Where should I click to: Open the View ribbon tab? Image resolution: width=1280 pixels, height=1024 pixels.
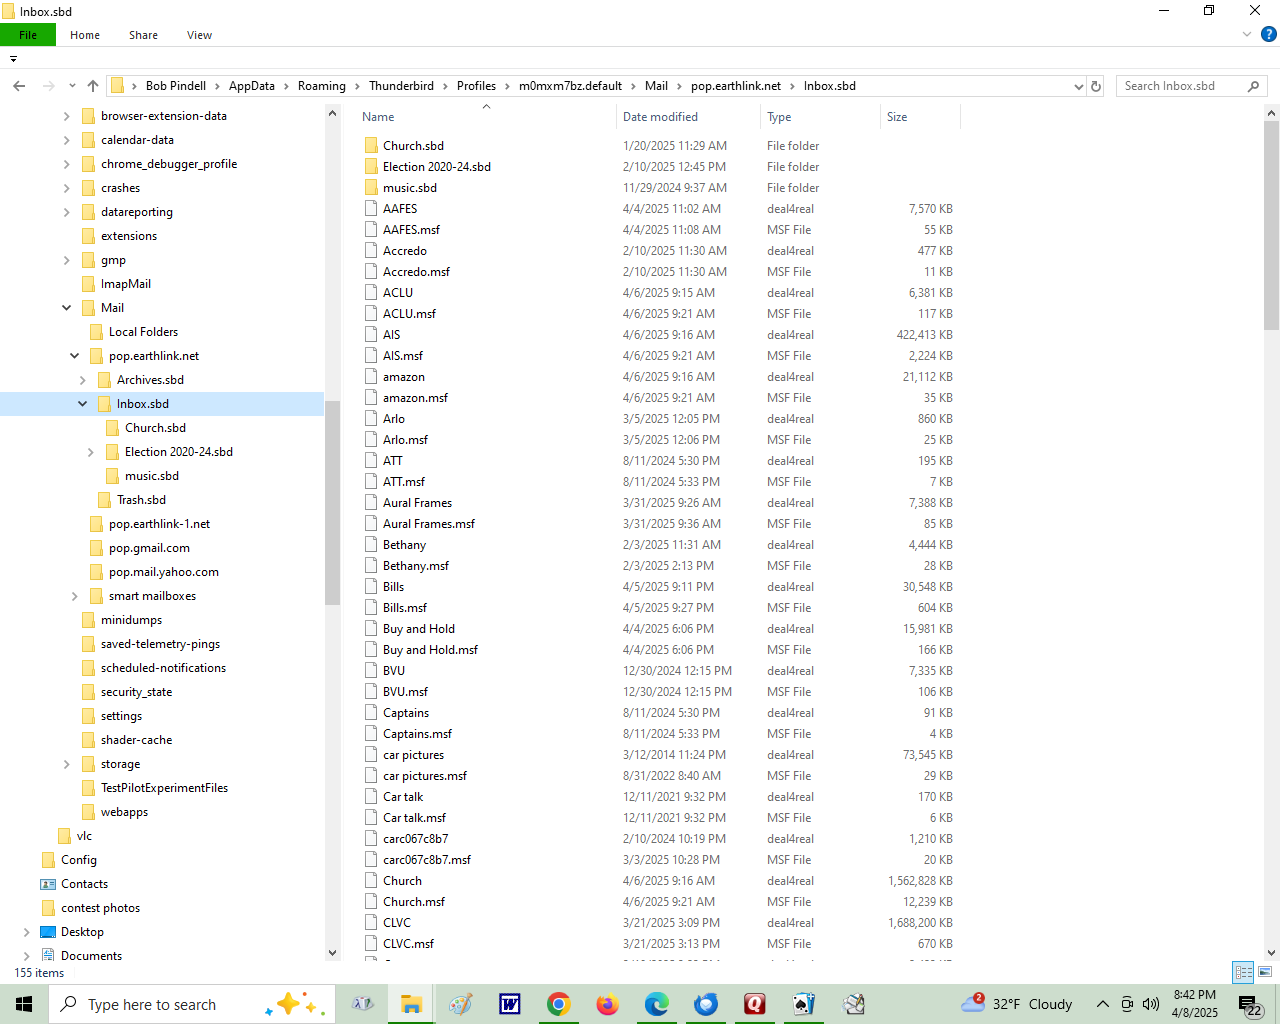point(199,35)
